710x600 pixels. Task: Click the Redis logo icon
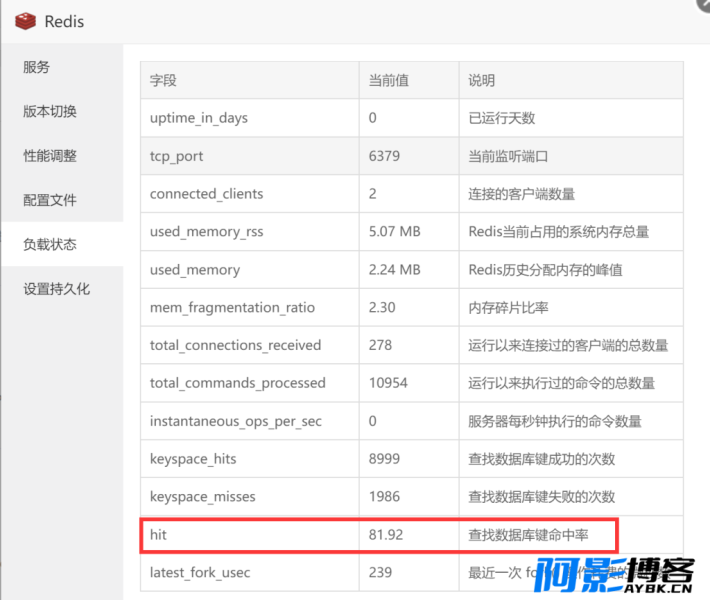point(25,21)
